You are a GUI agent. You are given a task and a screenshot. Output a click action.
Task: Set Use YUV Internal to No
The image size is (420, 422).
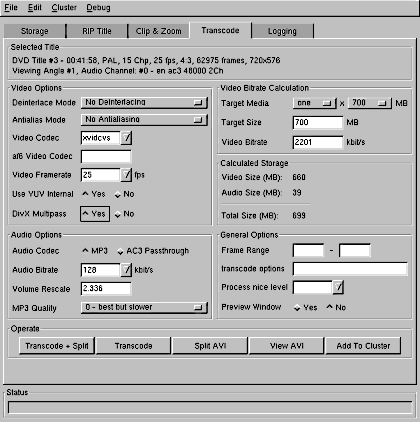[124, 194]
